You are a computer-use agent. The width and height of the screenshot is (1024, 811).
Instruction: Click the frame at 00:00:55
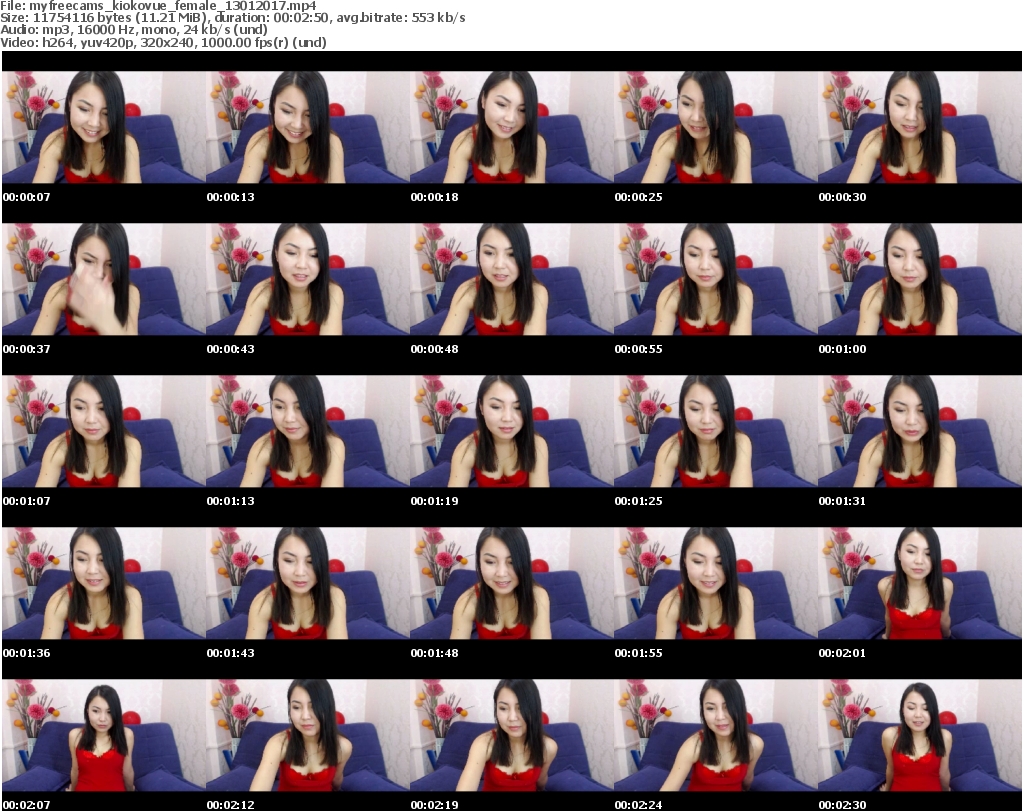pyautogui.click(x=716, y=279)
